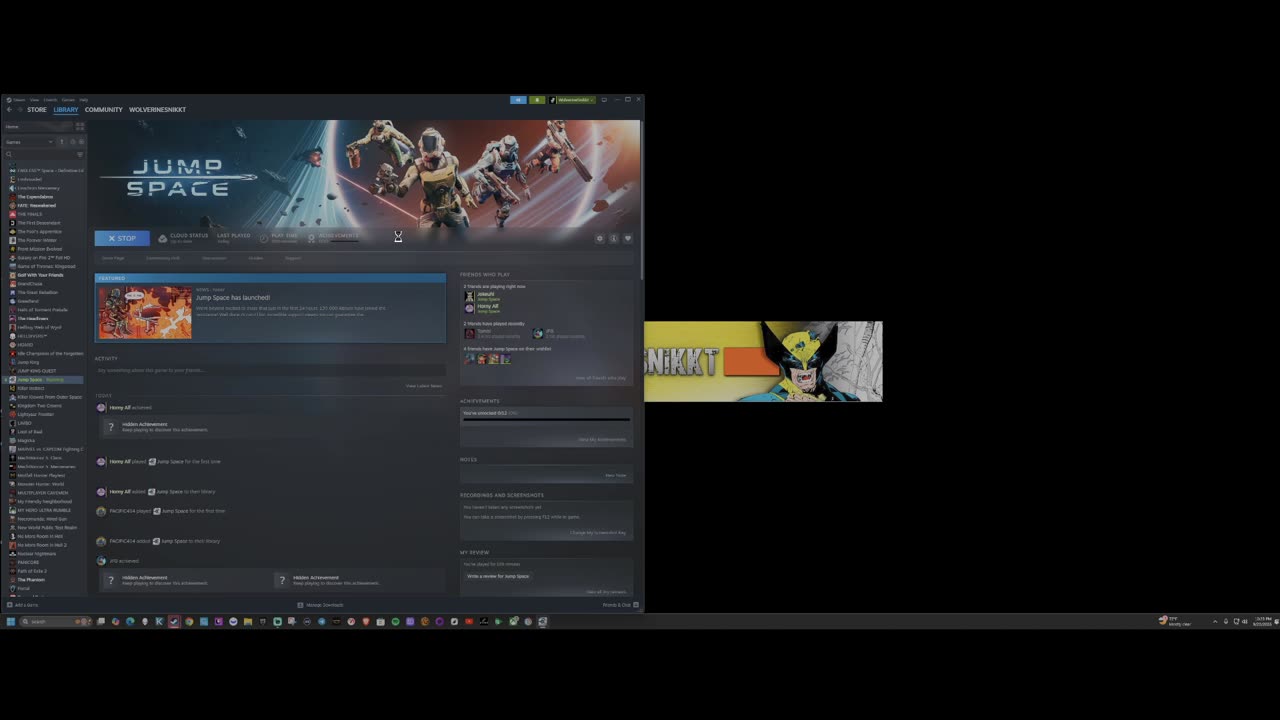Open the Store Page link

113,258
